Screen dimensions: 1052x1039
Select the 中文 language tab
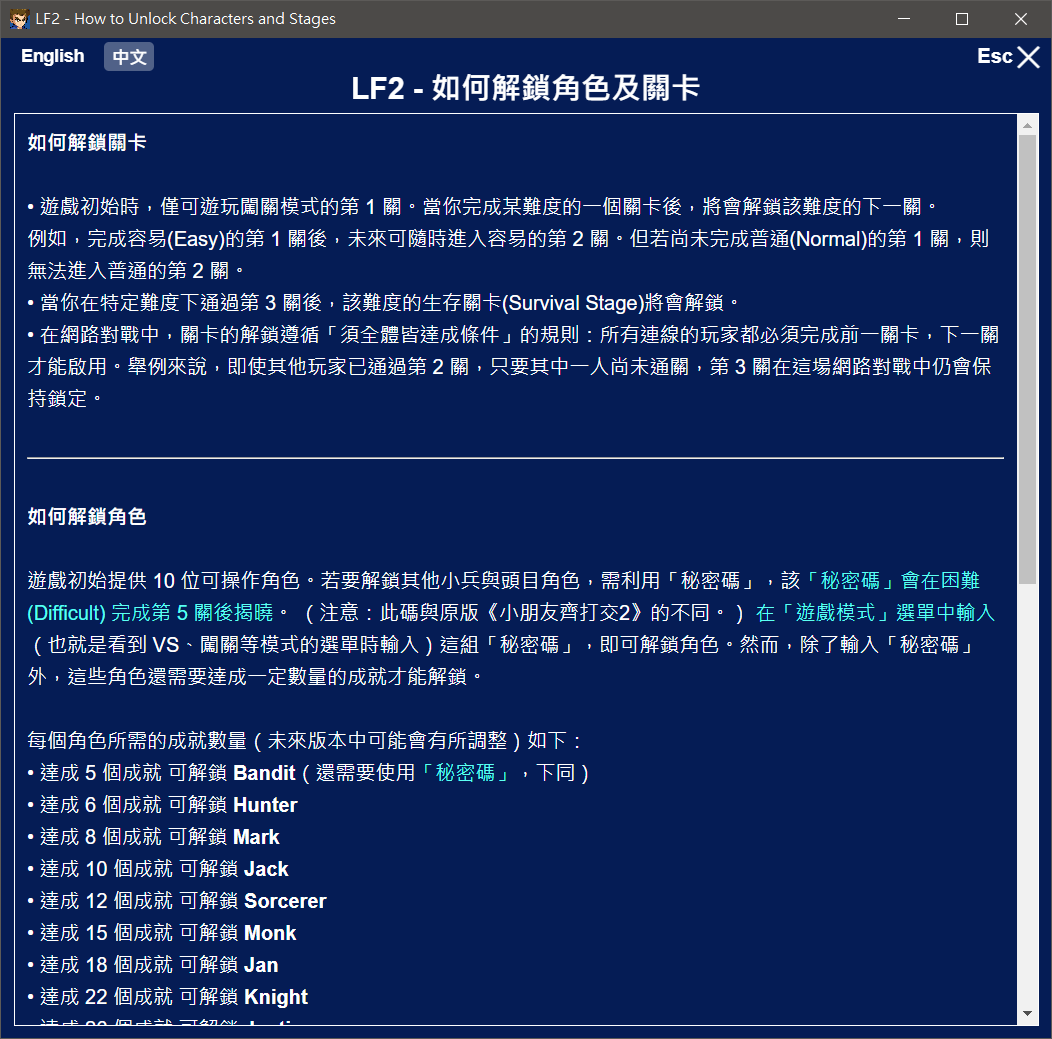pyautogui.click(x=129, y=56)
